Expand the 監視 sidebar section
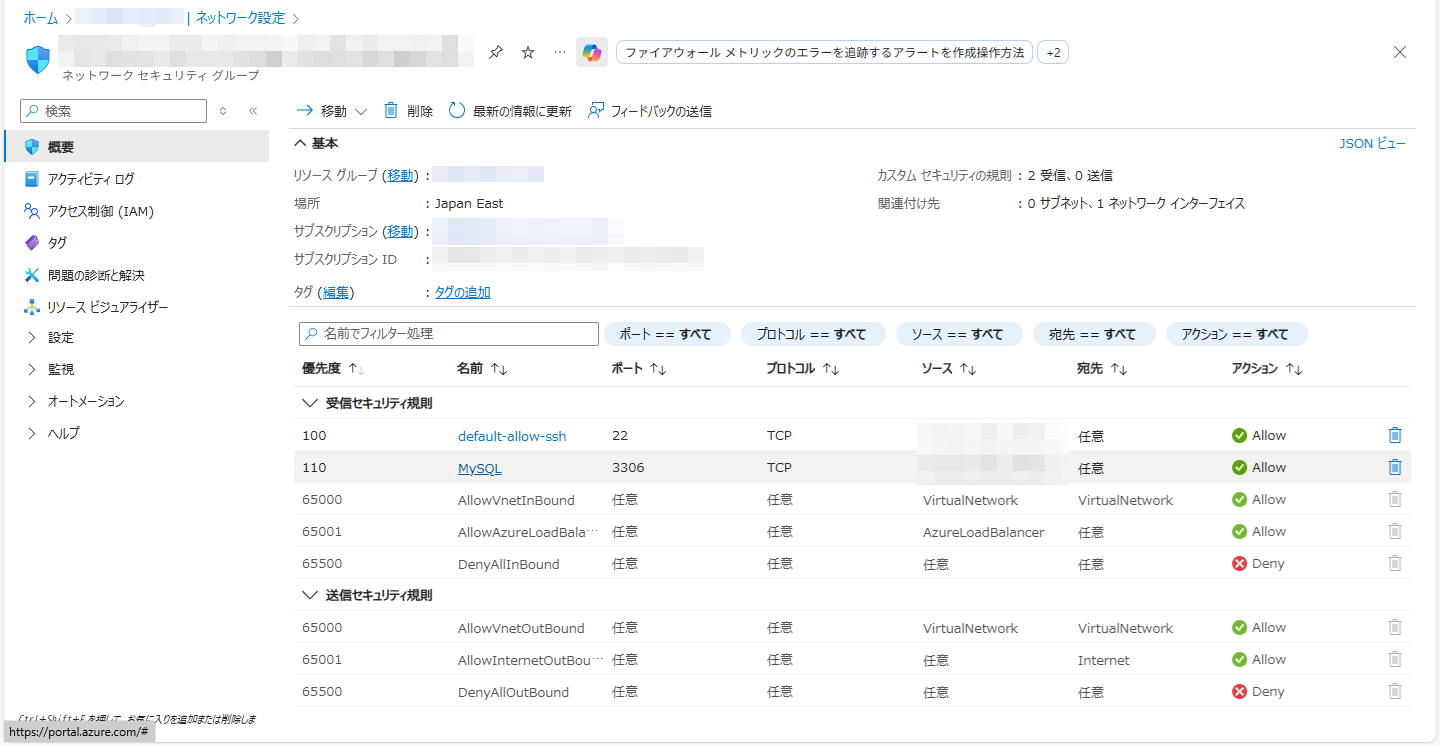 (x=60, y=369)
